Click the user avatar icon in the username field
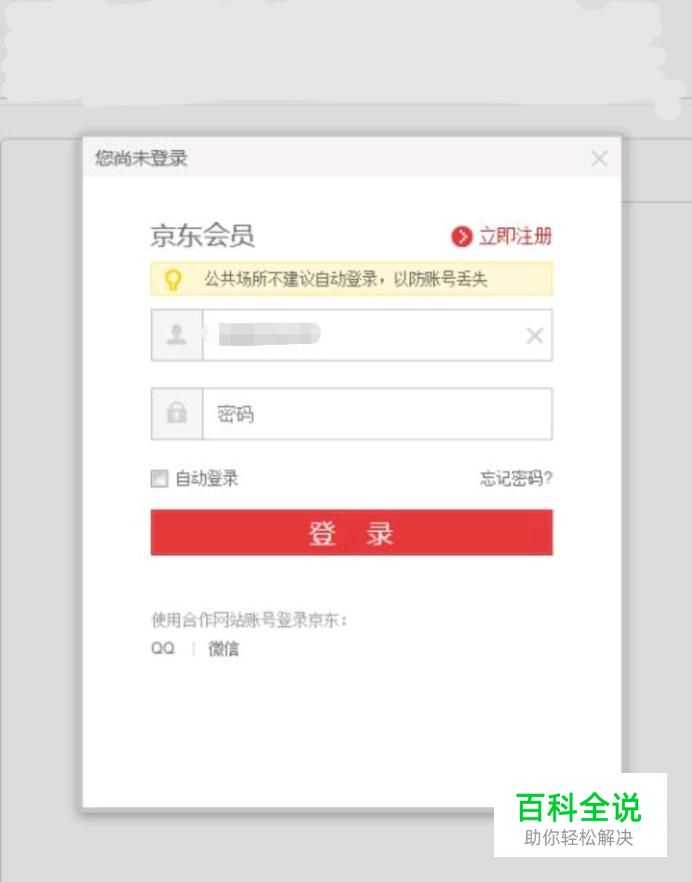Viewport: 692px width, 882px height. pos(177,335)
